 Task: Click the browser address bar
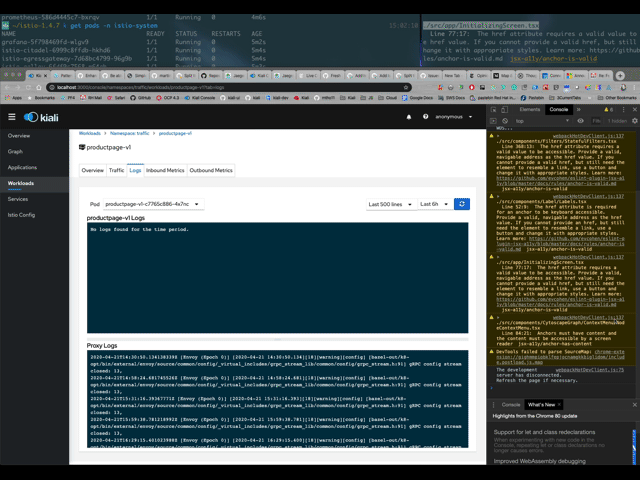click(229, 87)
